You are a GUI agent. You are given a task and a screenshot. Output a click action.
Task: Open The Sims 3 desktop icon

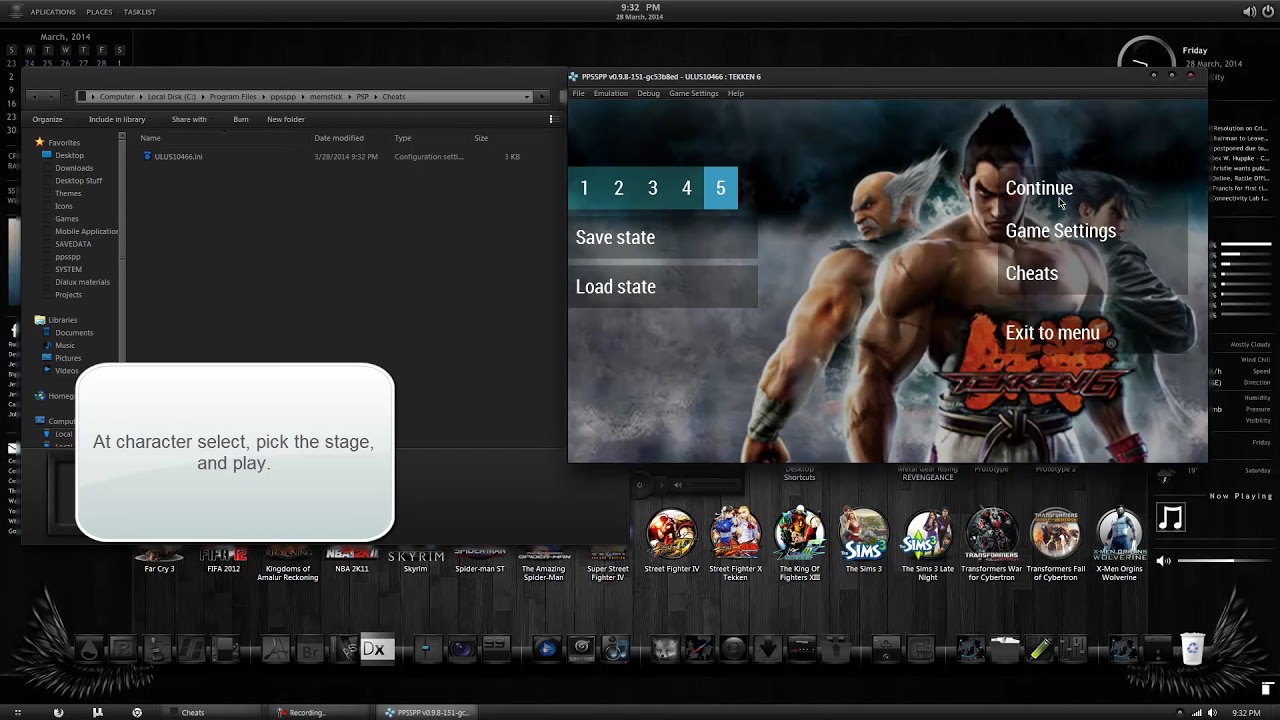point(863,534)
